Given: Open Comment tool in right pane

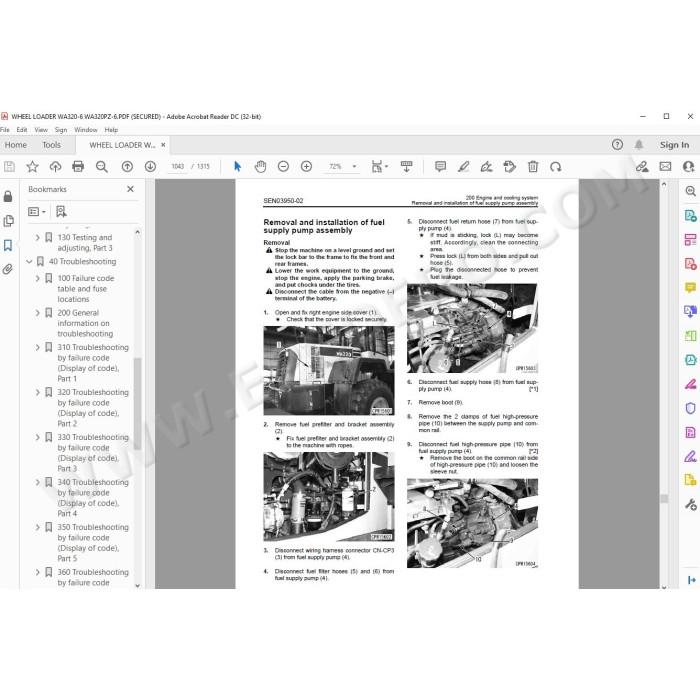Looking at the screenshot, I should [x=690, y=288].
